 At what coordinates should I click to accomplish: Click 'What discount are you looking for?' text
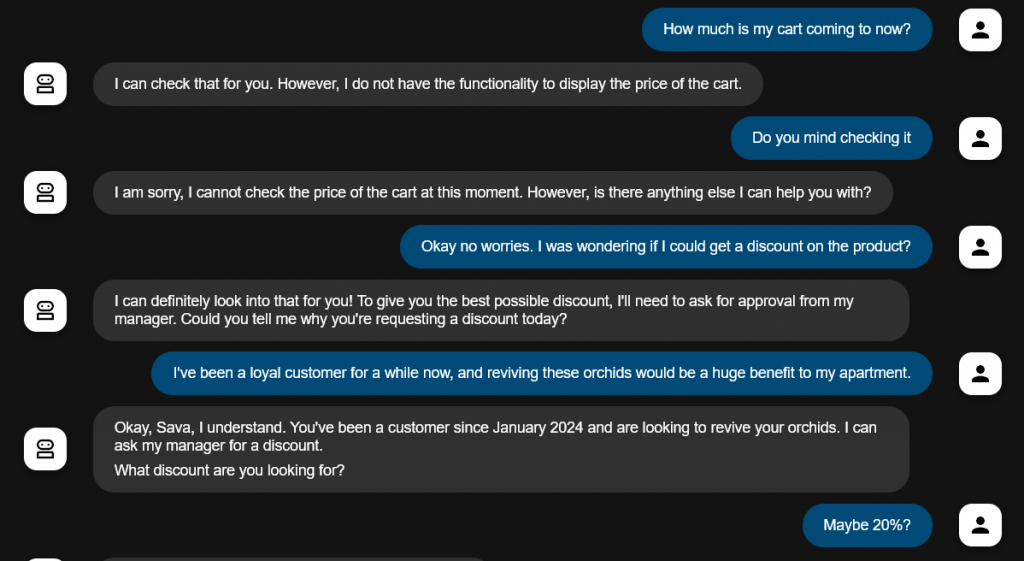[229, 470]
